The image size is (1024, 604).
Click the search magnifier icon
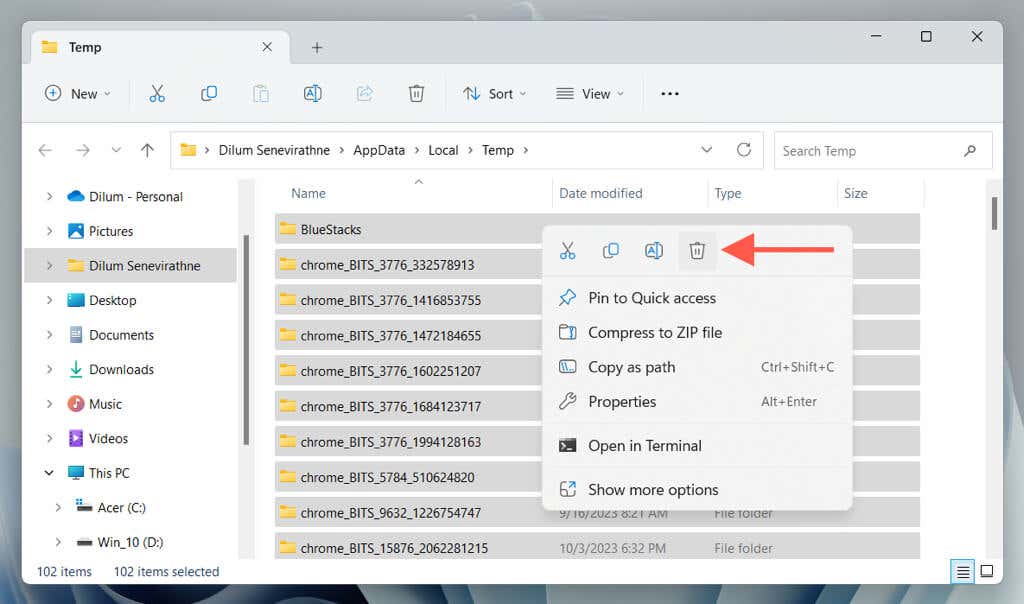(x=970, y=151)
